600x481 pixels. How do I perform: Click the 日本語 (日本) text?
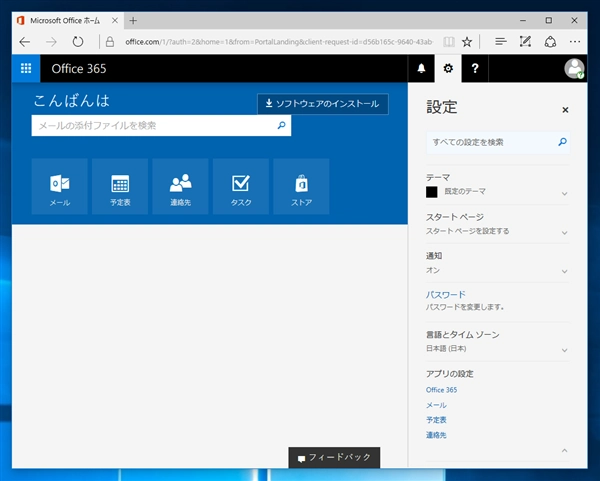446,349
